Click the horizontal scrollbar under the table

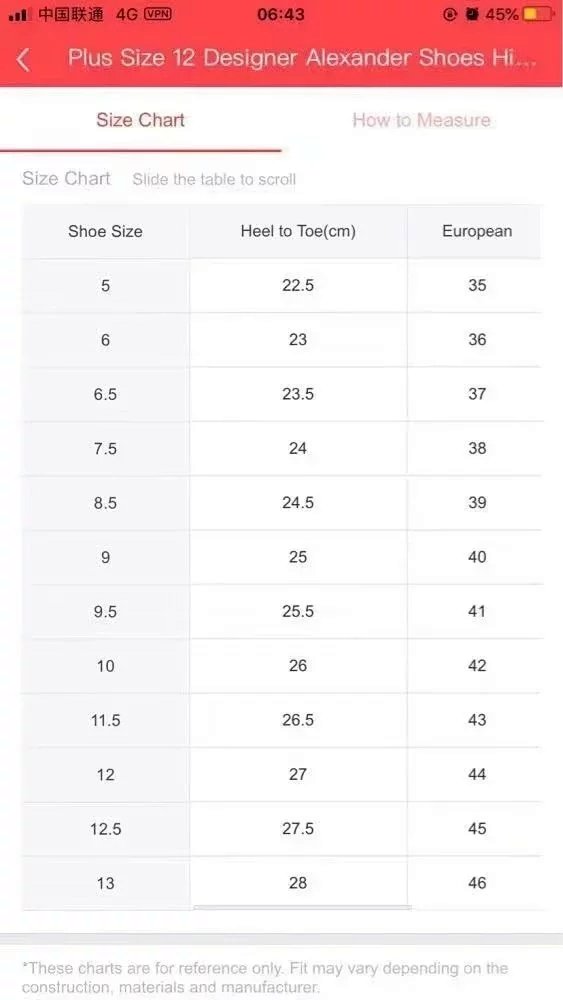[302, 907]
